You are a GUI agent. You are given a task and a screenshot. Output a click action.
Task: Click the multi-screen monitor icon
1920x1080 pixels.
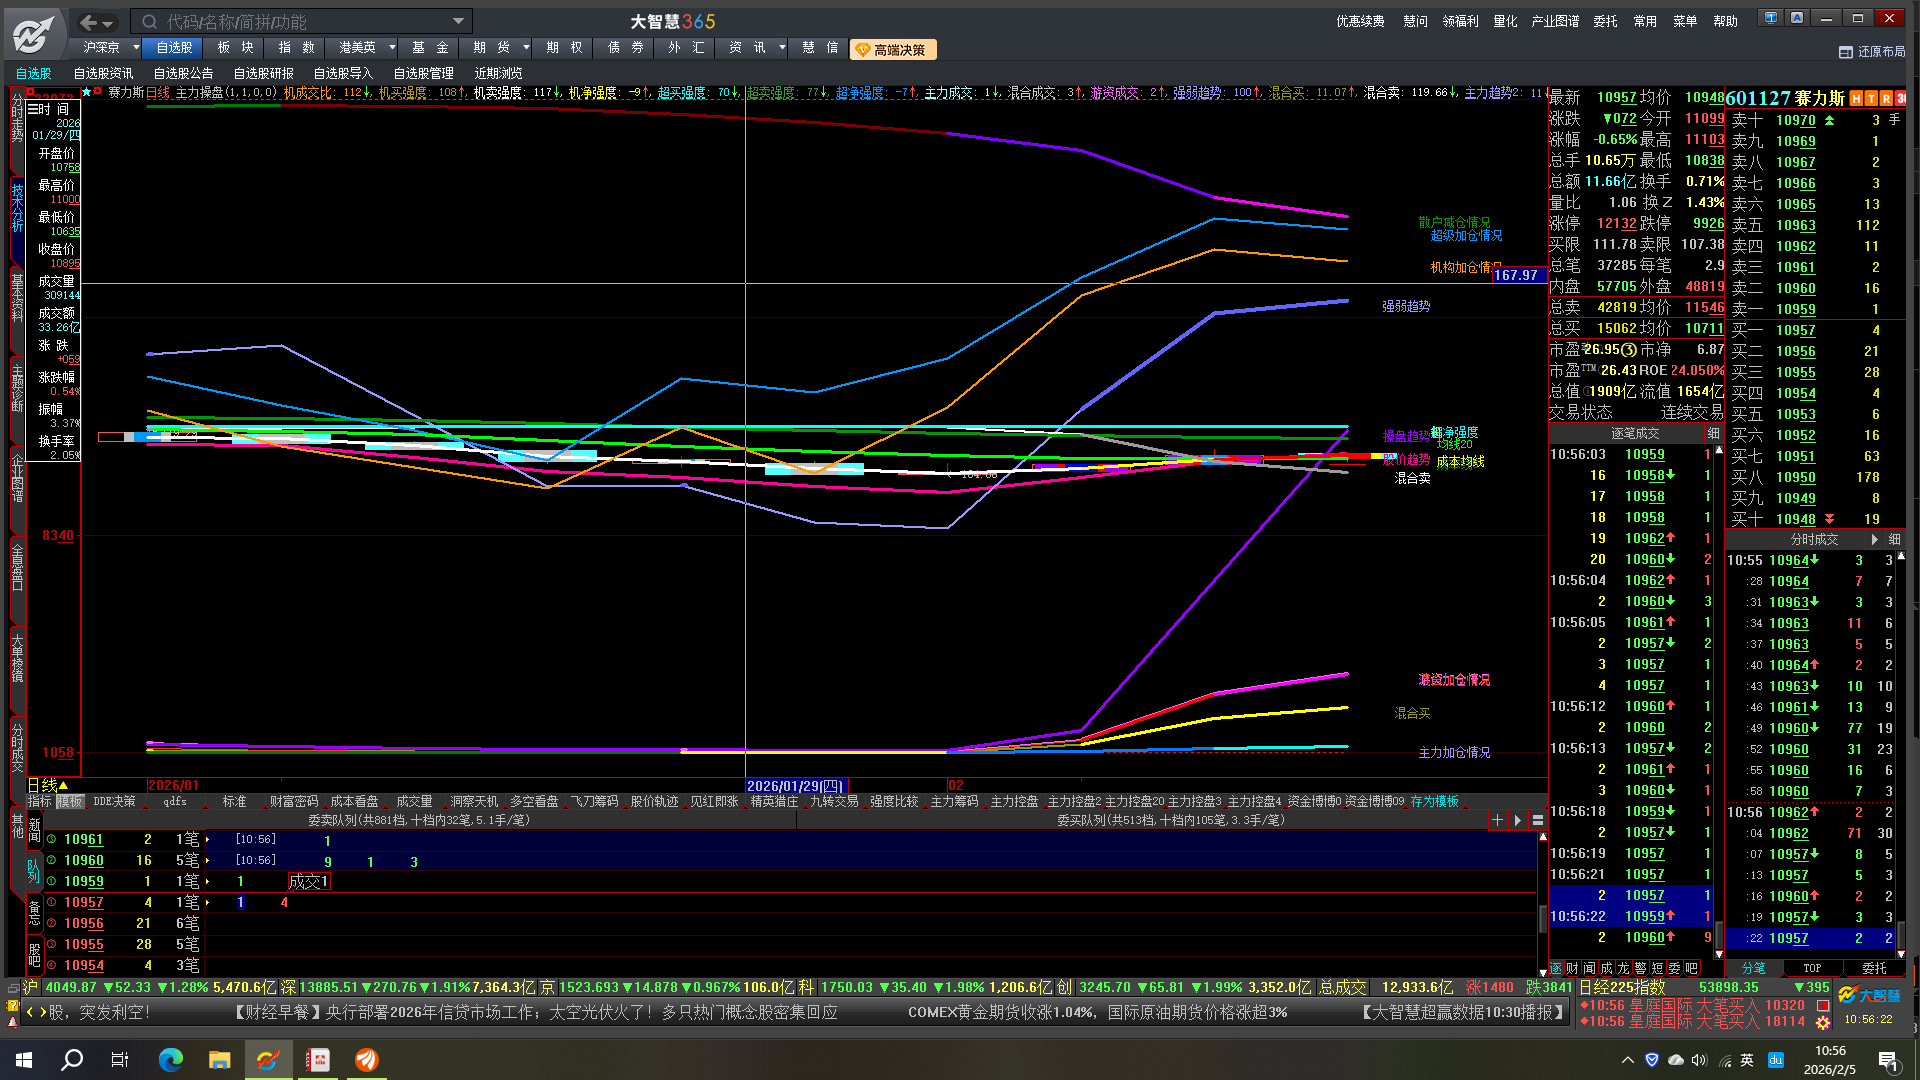coord(1771,18)
